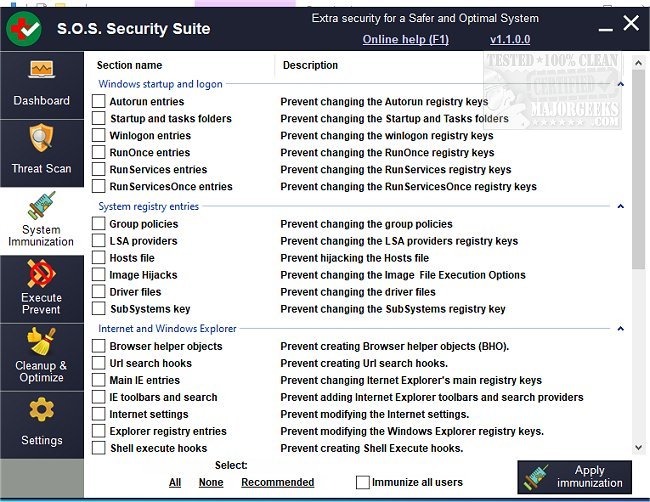Collapse the Internet and Windows Explorer section
Image resolution: width=650 pixels, height=502 pixels.
coord(621,328)
